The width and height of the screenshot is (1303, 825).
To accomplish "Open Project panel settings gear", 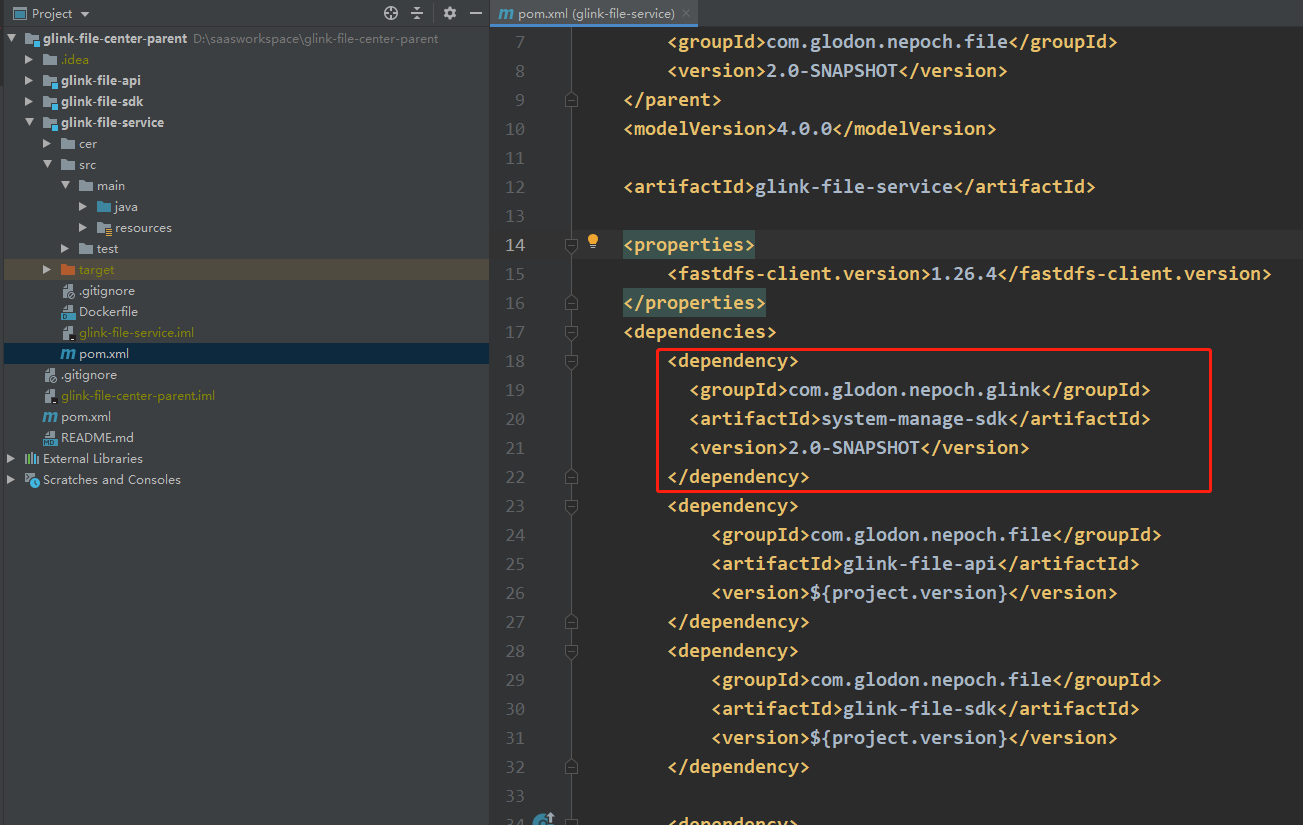I will coord(450,13).
